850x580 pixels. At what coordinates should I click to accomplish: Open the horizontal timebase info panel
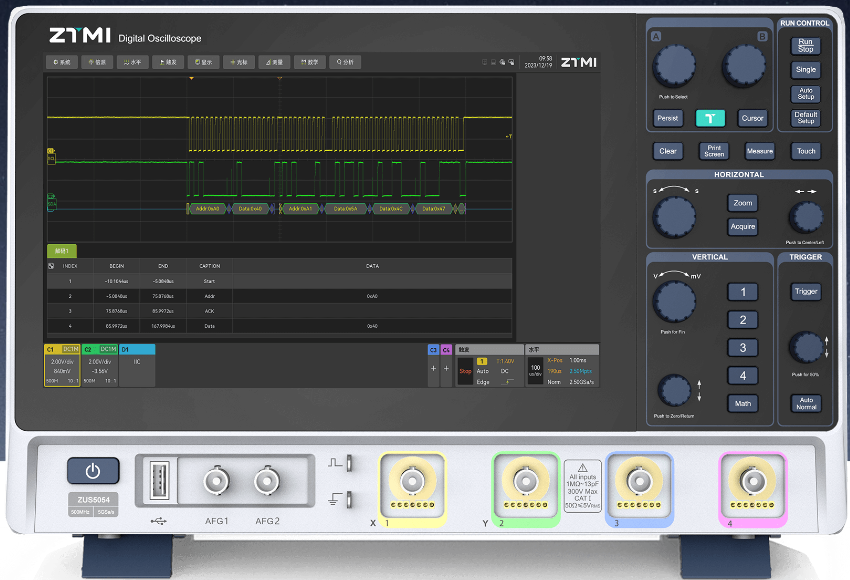pyautogui.click(x=562, y=367)
